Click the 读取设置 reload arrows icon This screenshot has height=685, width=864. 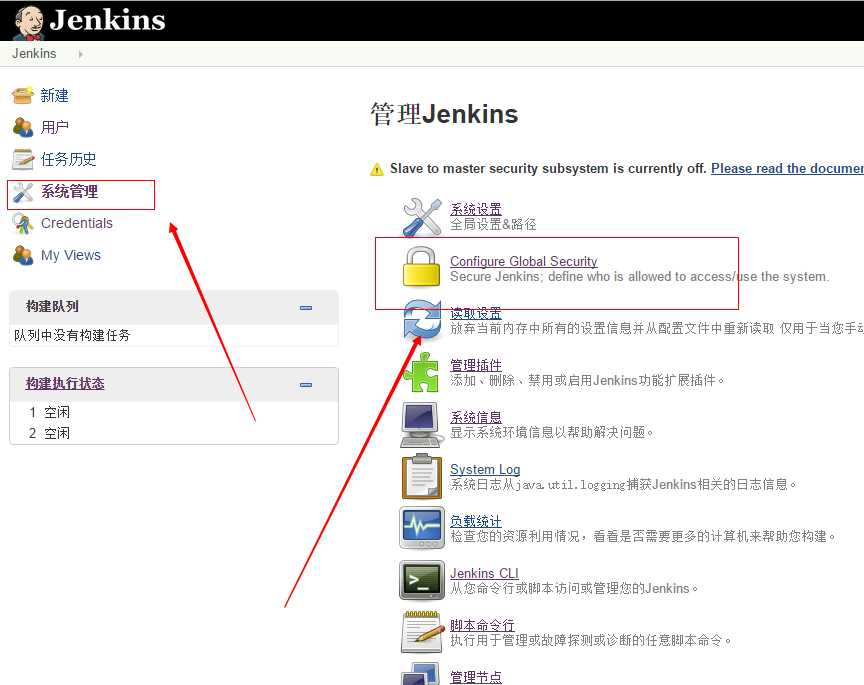click(422, 320)
